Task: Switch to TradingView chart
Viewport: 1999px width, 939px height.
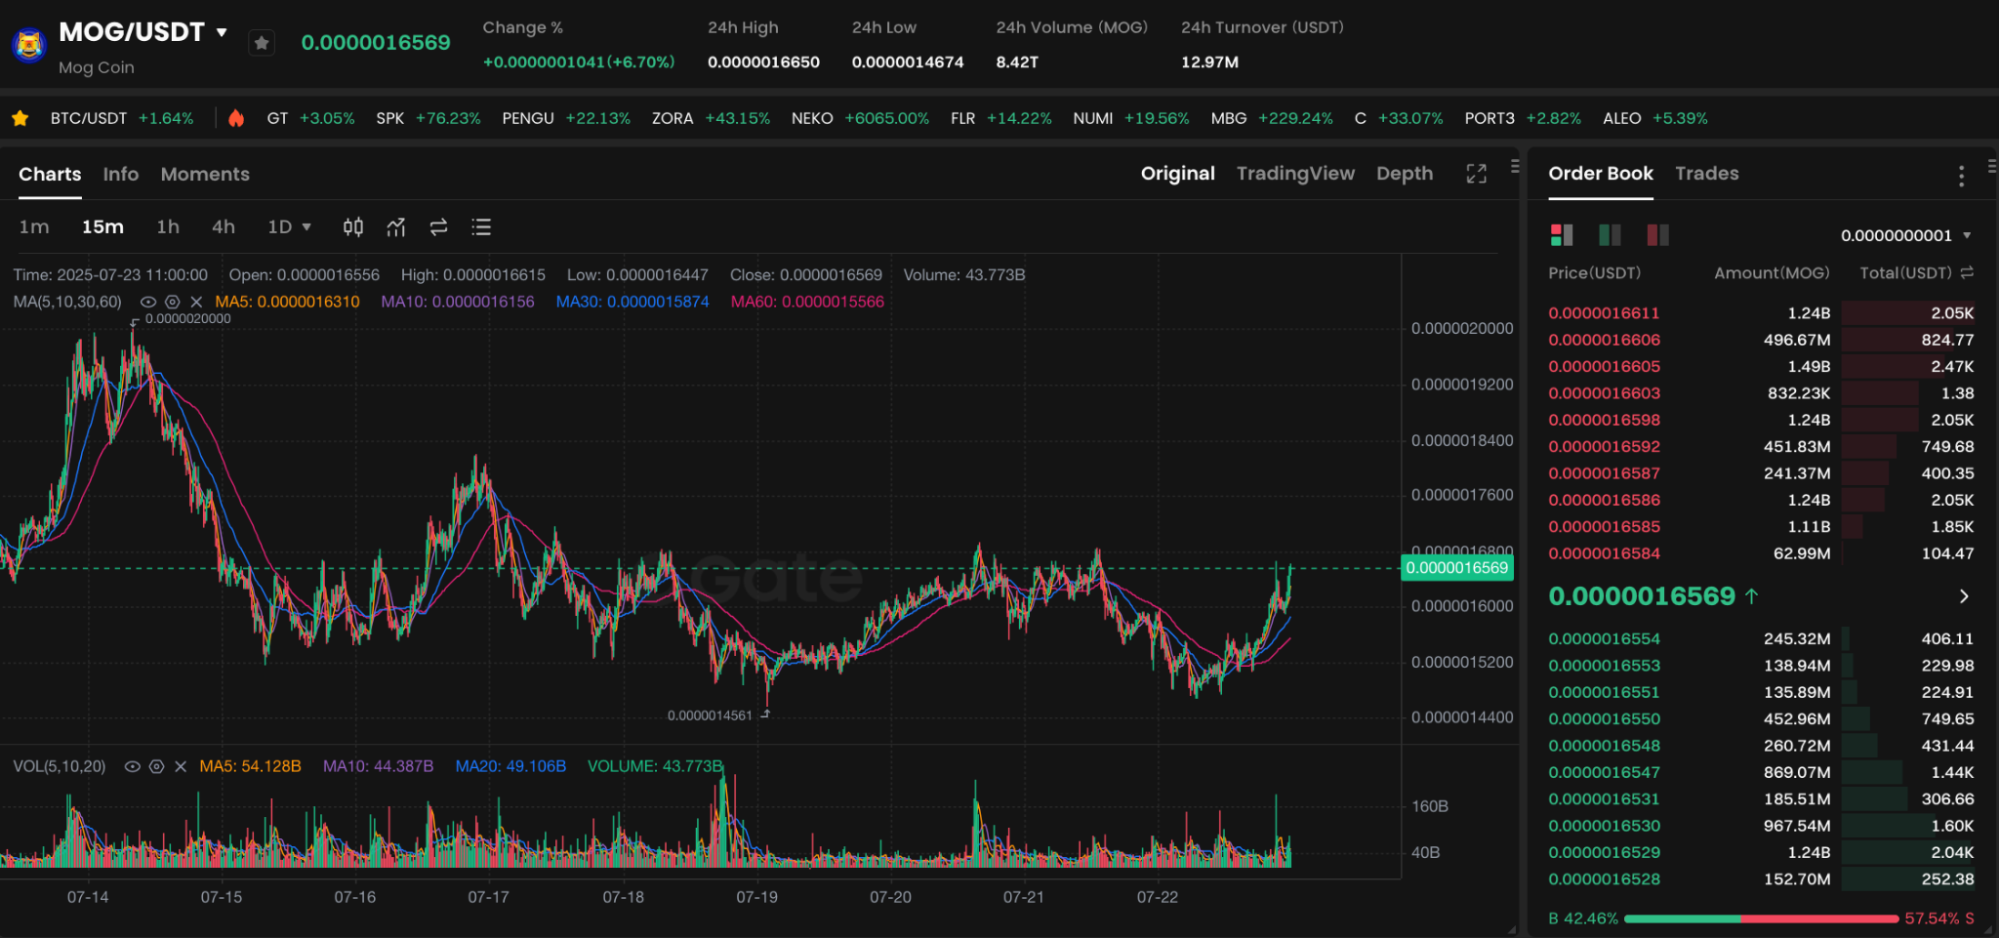Action: pos(1295,173)
